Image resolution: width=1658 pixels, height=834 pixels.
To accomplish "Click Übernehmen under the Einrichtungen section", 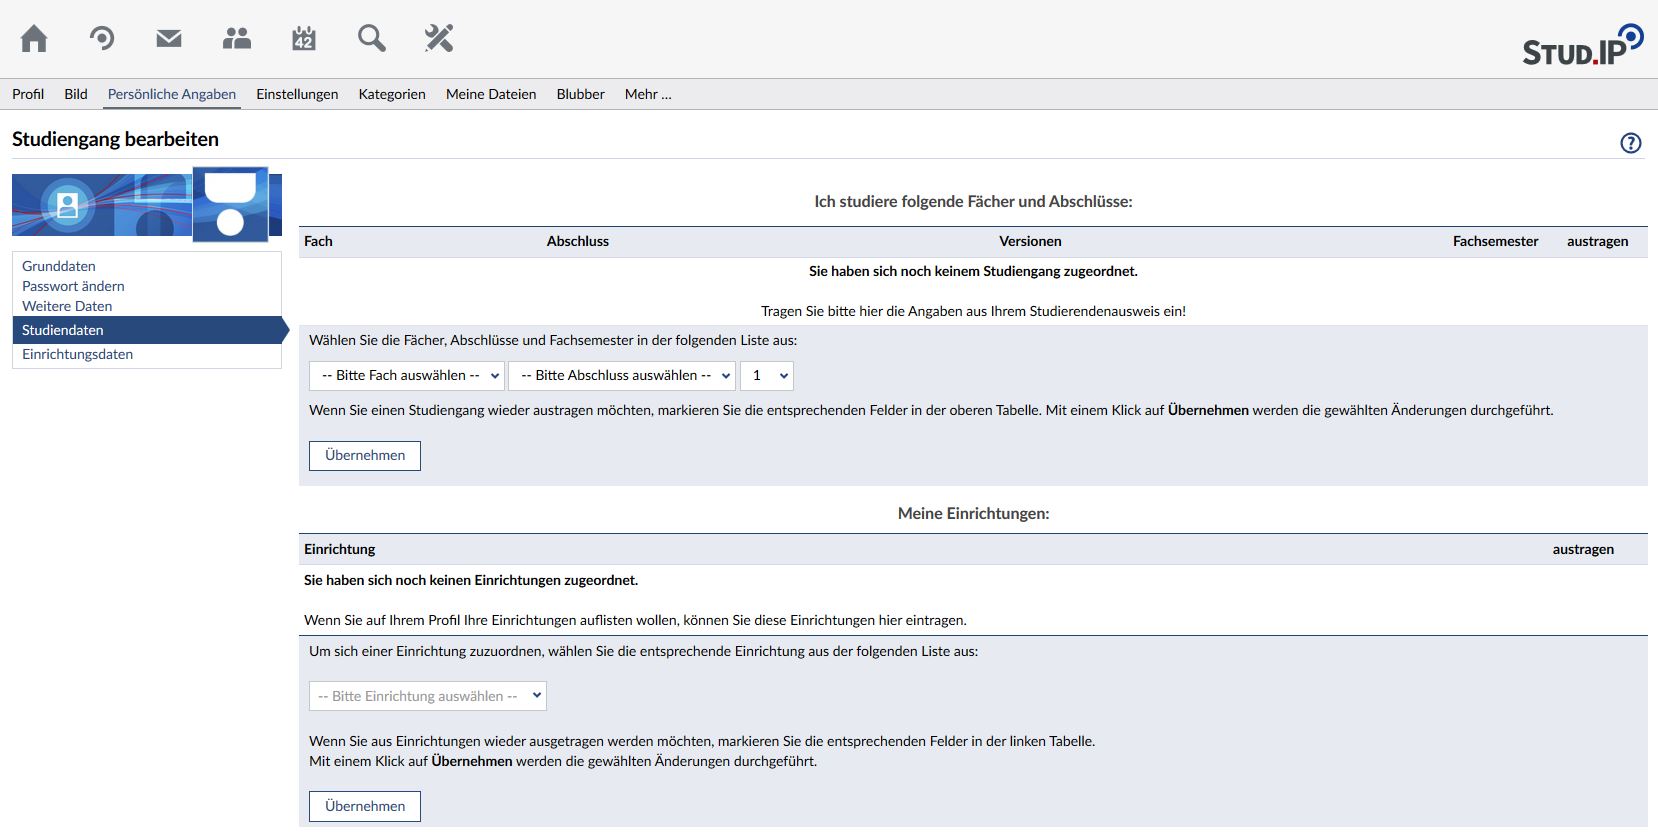I will click(x=365, y=807).
